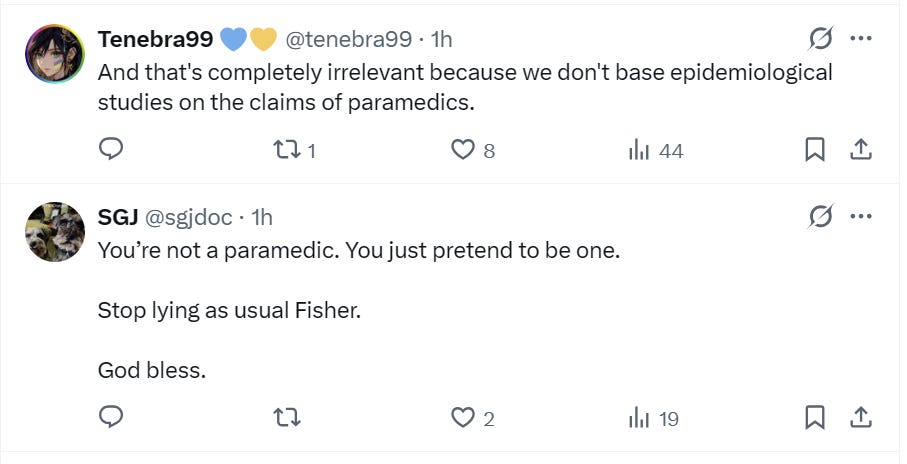Like Tenebra99's tweet

[462, 150]
